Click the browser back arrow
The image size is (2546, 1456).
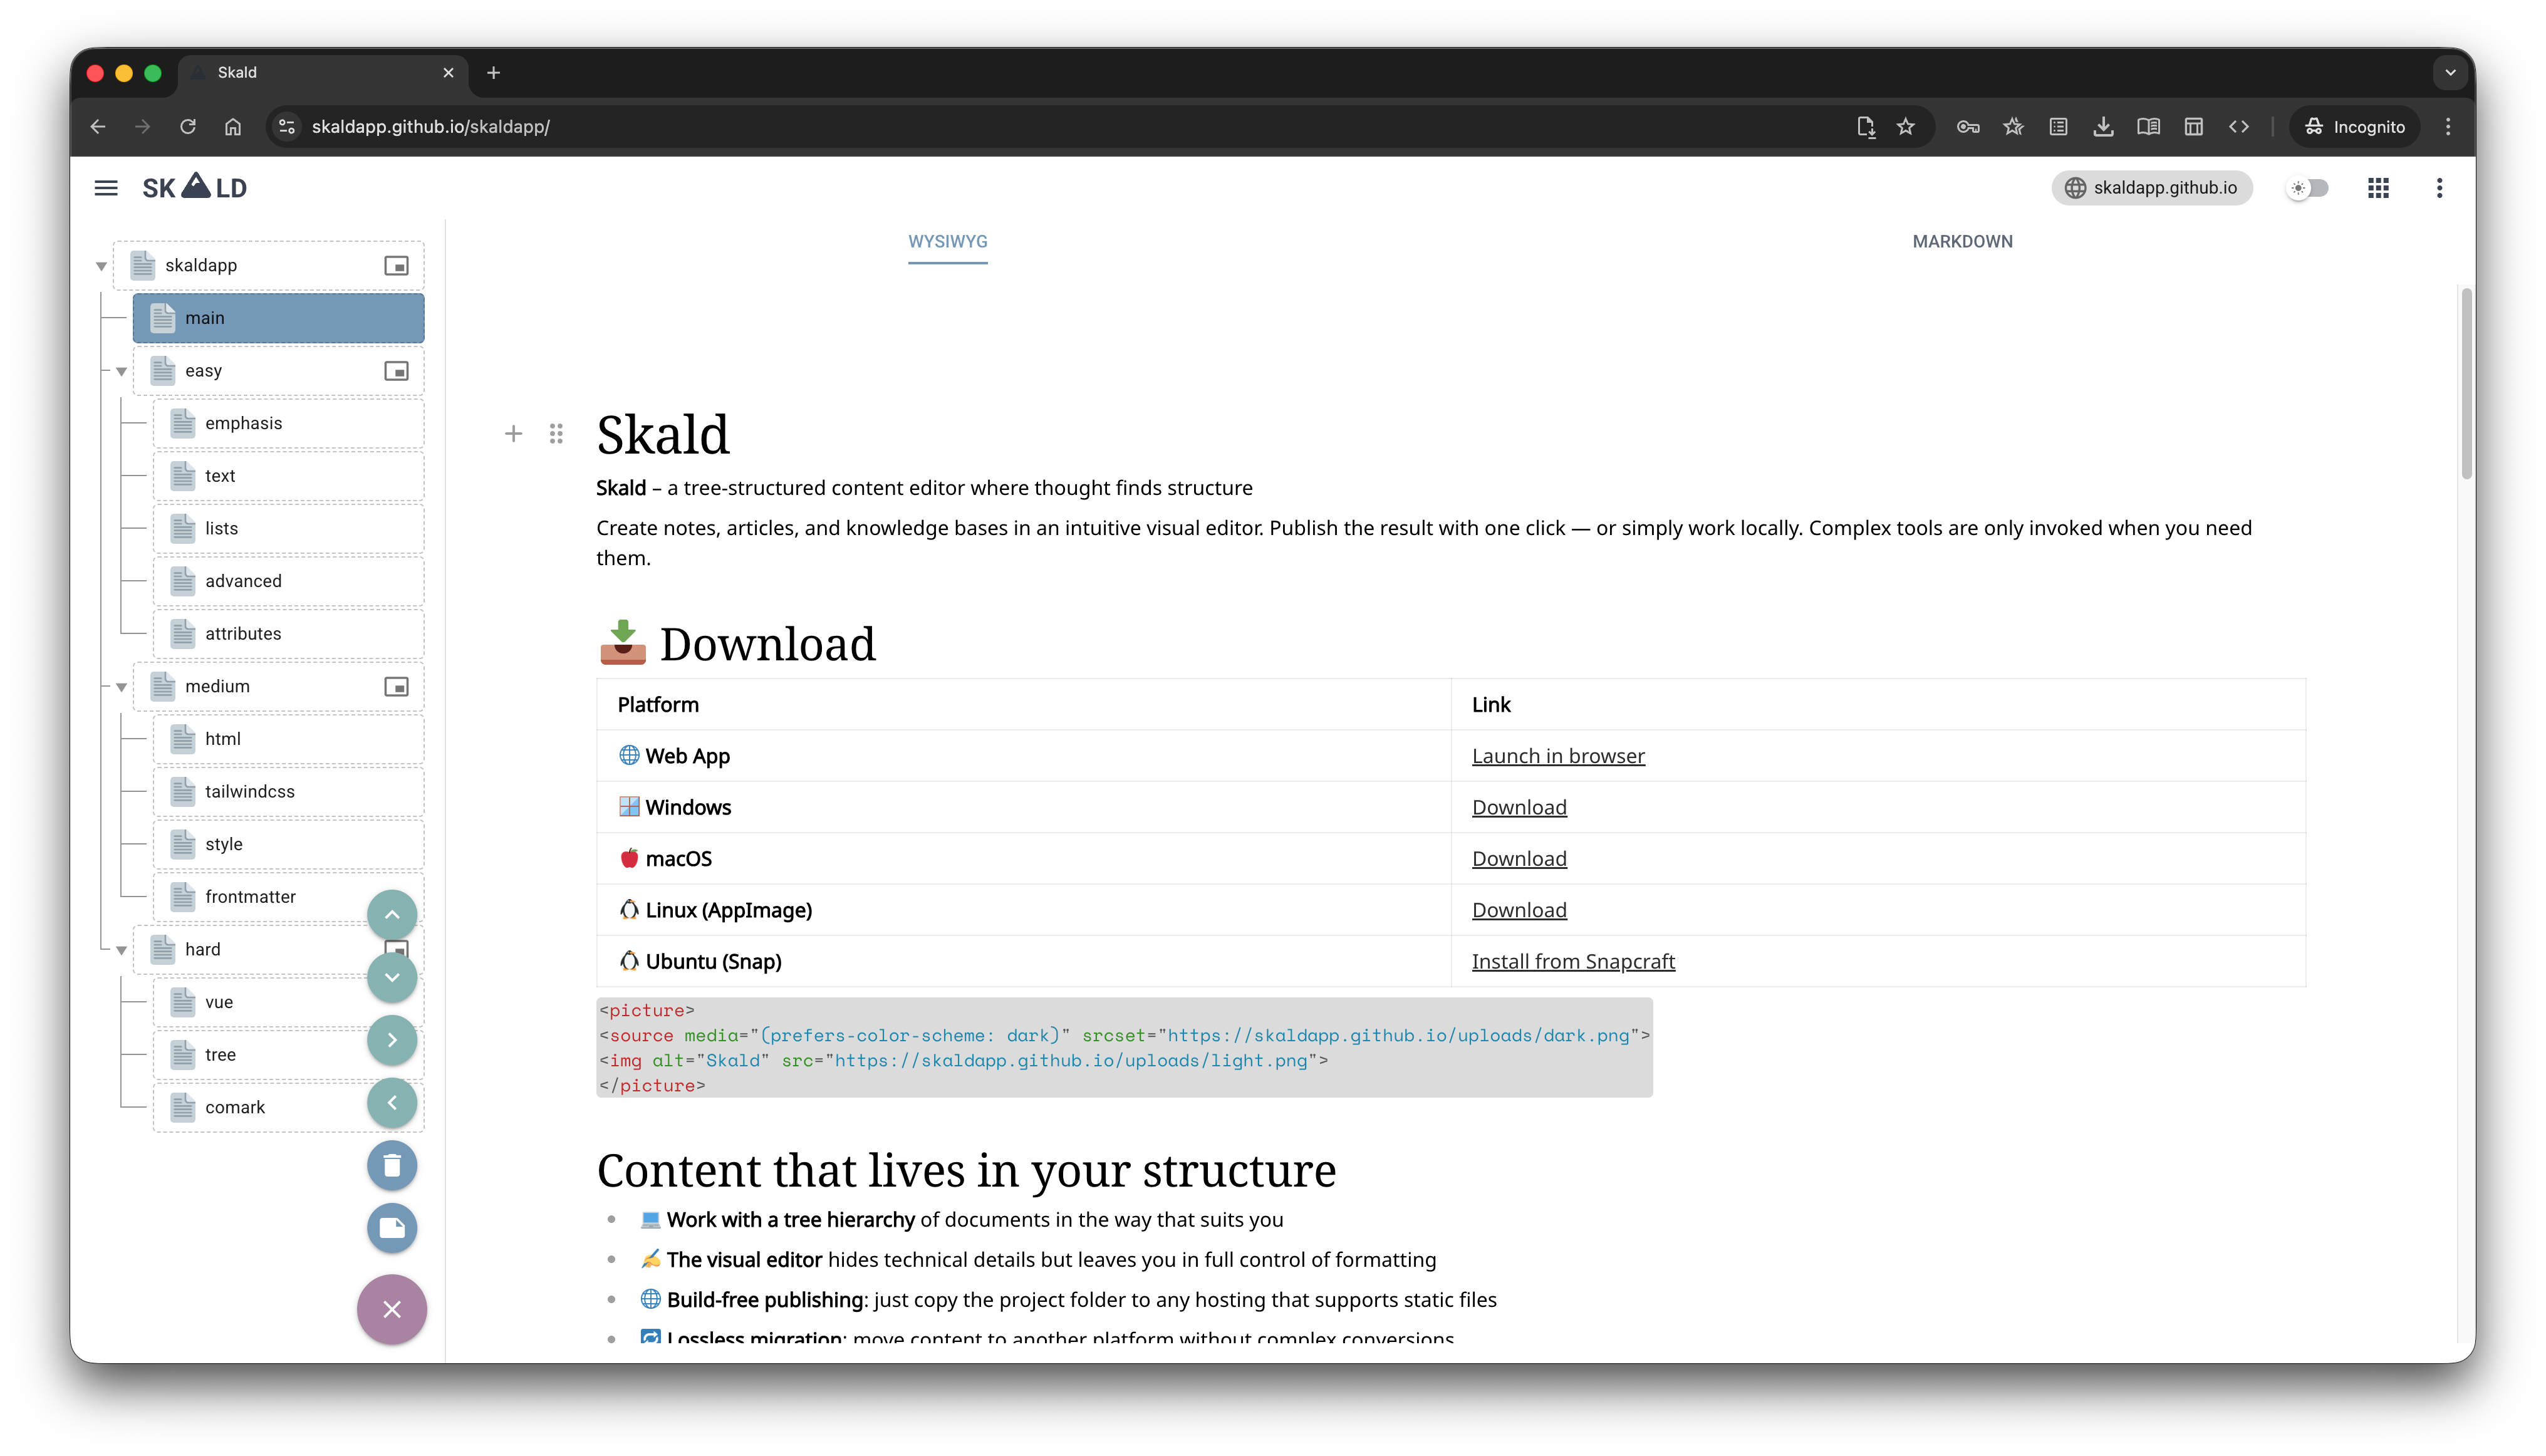pos(98,127)
